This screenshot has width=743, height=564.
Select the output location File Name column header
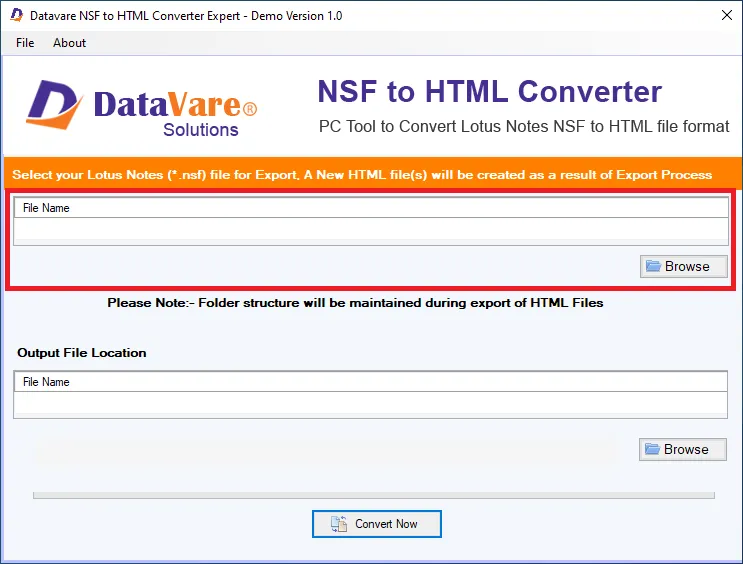pos(371,382)
